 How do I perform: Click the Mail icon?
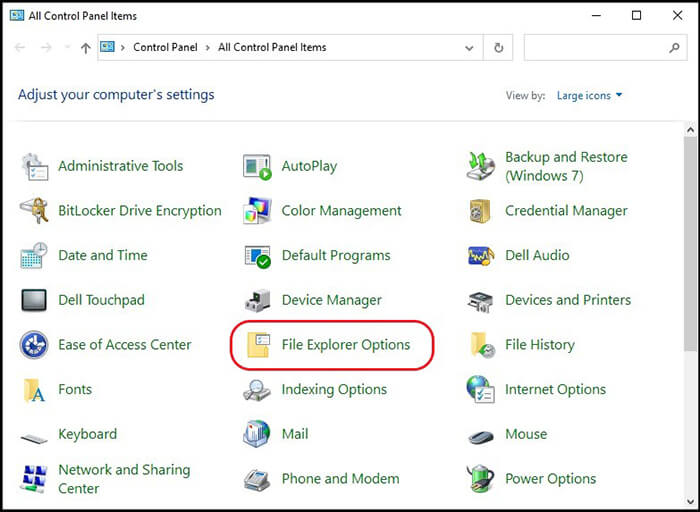point(257,433)
